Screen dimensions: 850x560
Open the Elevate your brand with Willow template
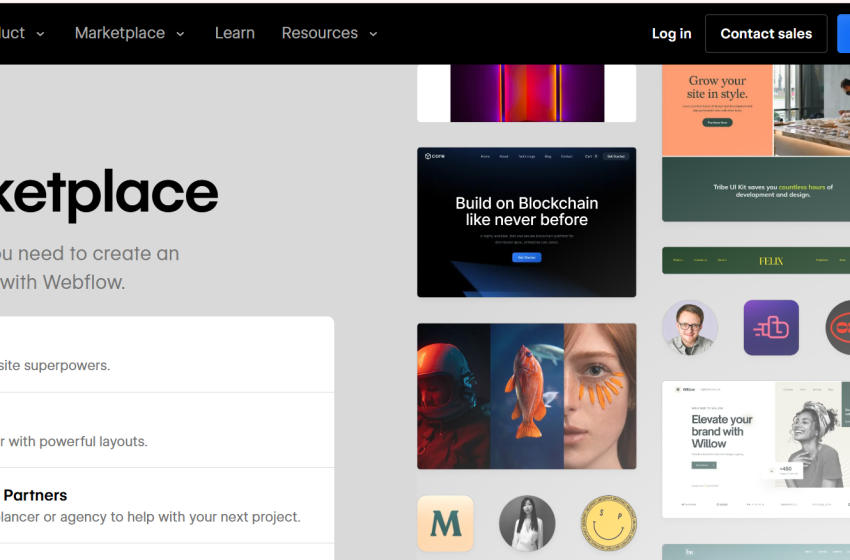756,449
